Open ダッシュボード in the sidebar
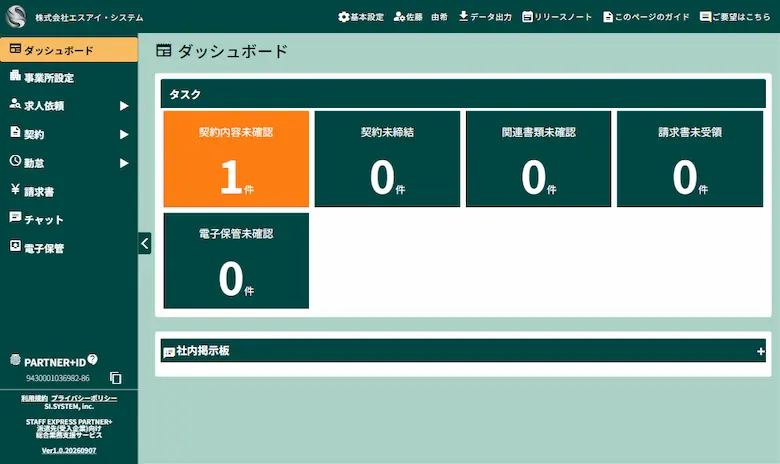Screen dimensions: 780x464 click(x=69, y=50)
